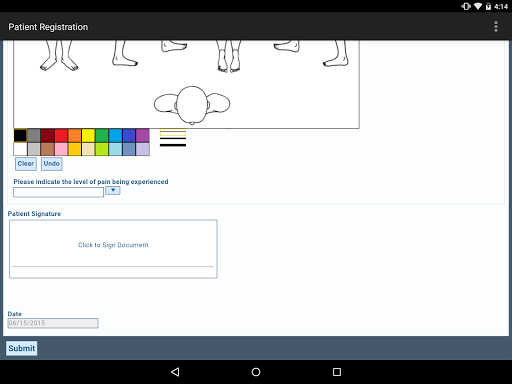Select the dark blue color swatch
The height and width of the screenshot is (384, 512).
click(x=129, y=136)
